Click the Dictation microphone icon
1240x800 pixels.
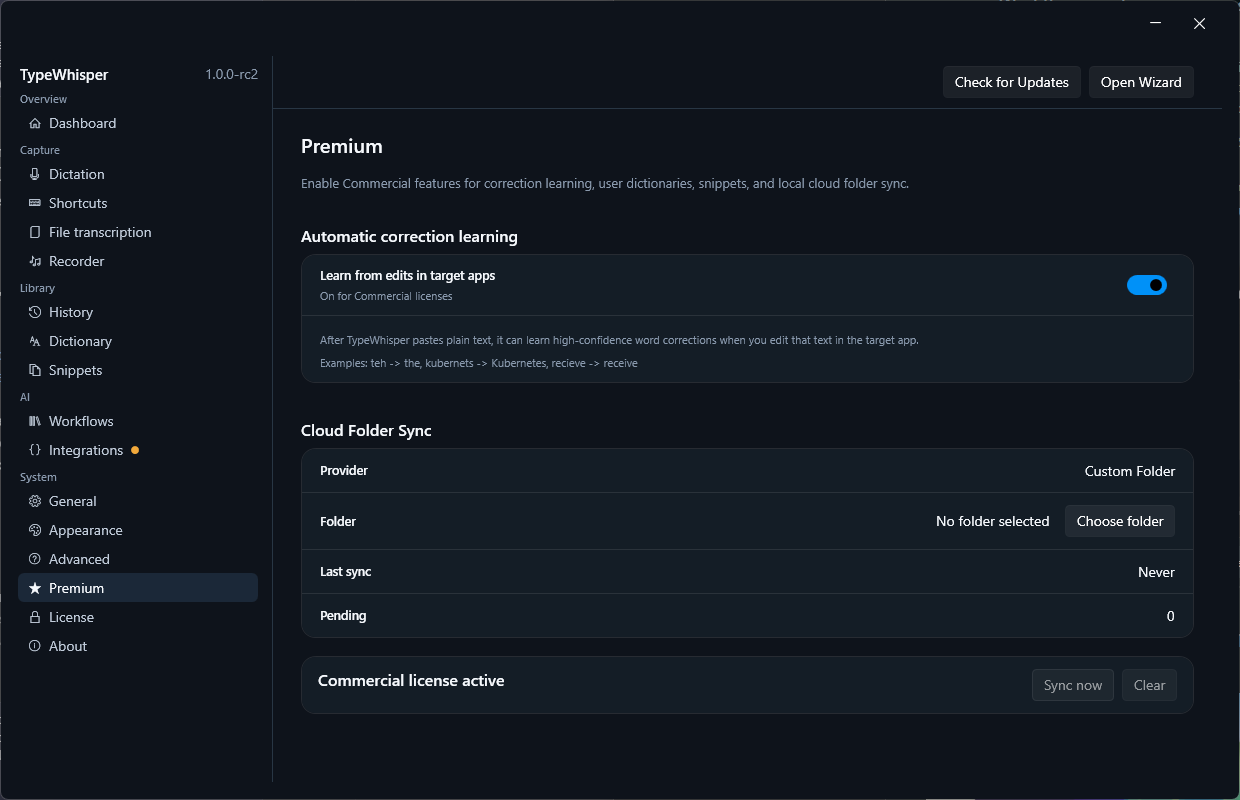tap(35, 174)
